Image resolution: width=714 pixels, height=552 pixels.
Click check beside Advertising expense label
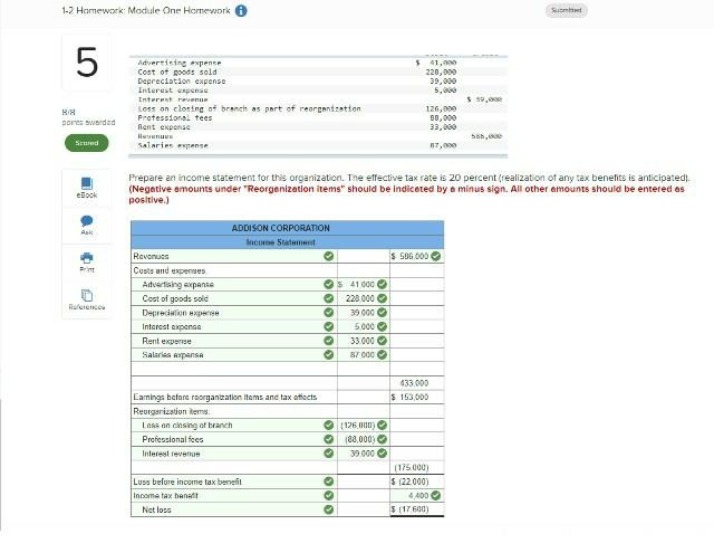(x=328, y=284)
